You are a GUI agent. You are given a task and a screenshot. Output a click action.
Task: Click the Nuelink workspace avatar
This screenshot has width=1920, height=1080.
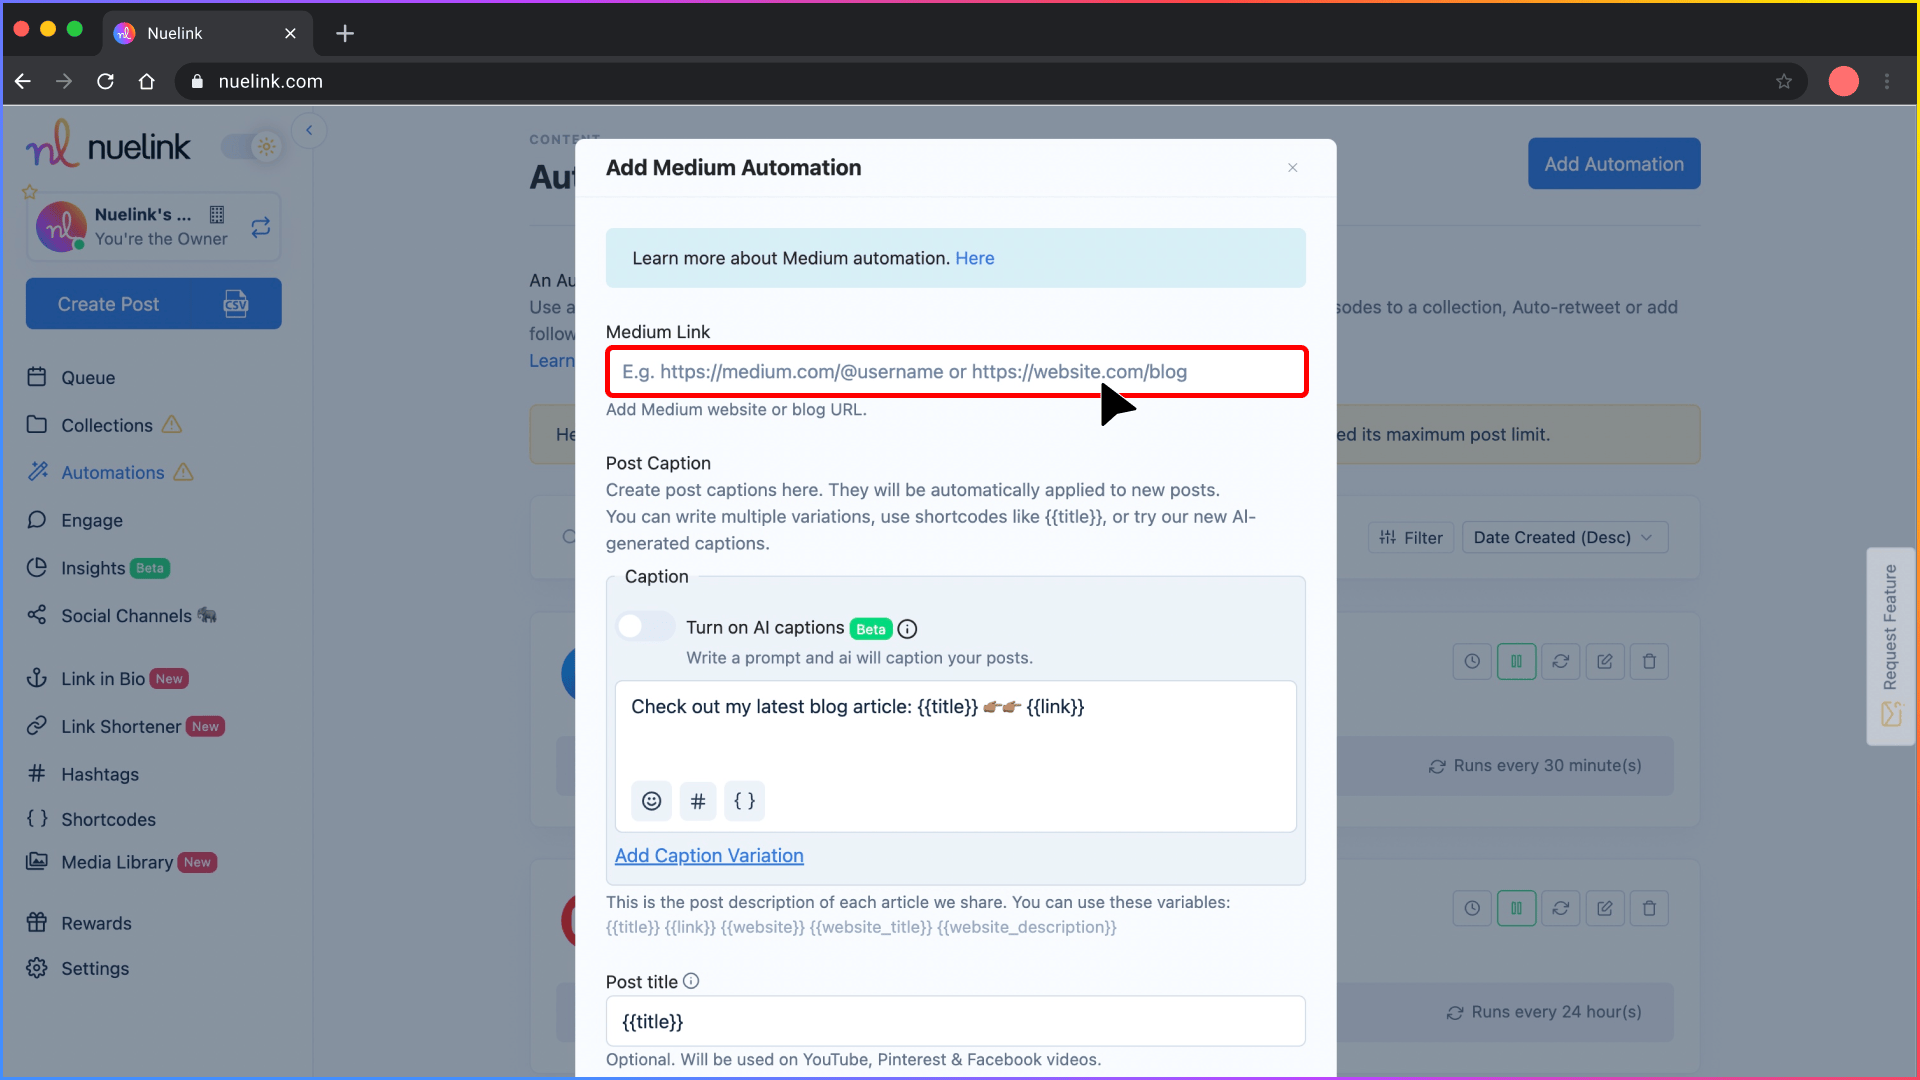click(61, 227)
